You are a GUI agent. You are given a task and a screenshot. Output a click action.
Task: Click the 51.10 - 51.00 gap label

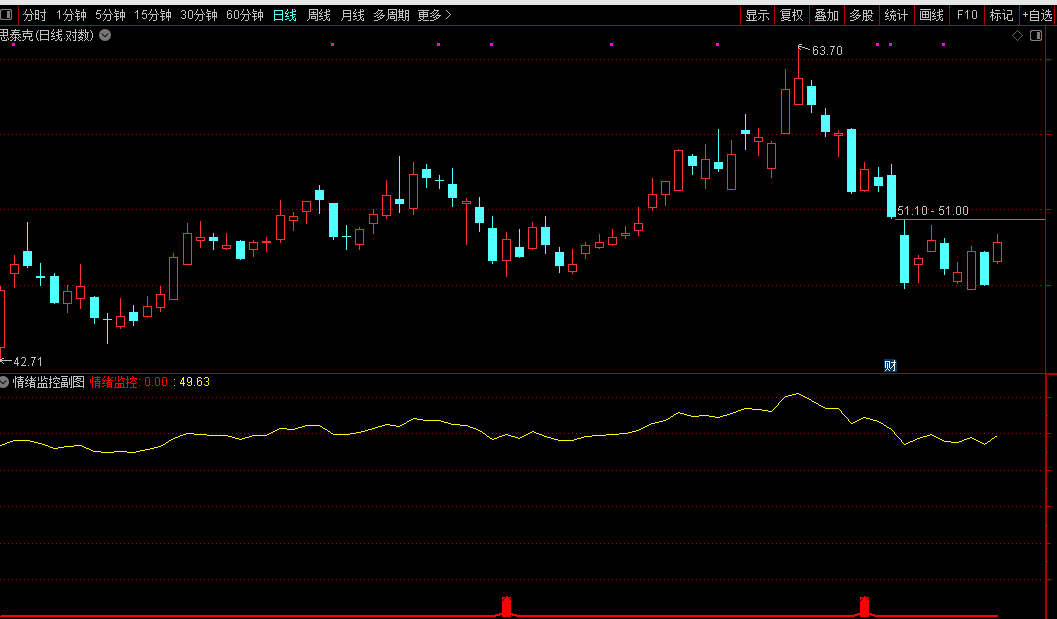click(933, 210)
